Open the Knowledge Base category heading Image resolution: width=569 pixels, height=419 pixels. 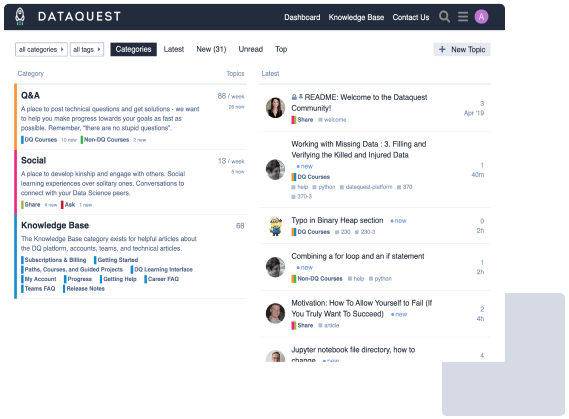(55, 225)
